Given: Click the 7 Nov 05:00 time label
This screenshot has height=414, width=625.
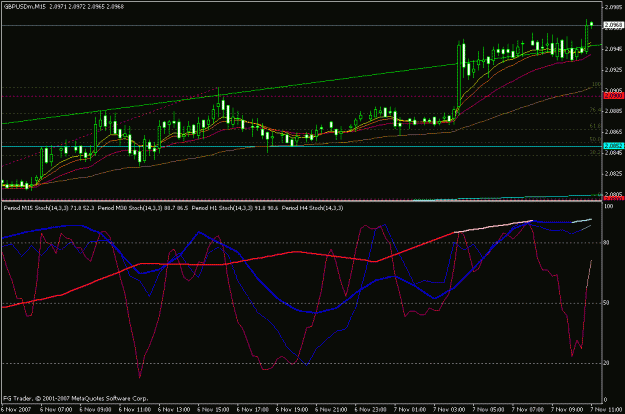Looking at the screenshot, I should (x=489, y=410).
